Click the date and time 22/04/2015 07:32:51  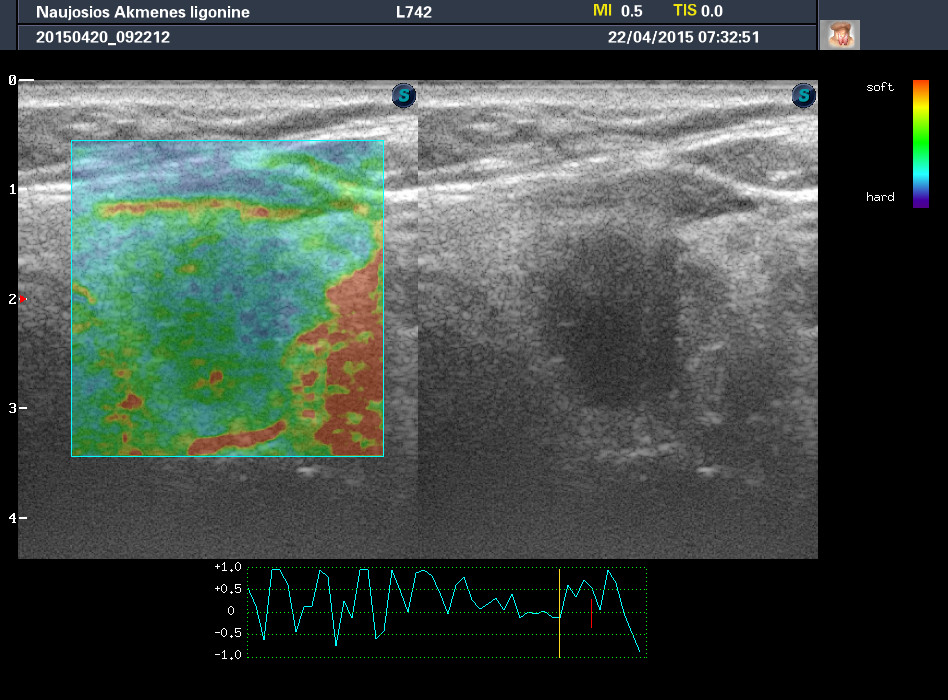point(683,37)
